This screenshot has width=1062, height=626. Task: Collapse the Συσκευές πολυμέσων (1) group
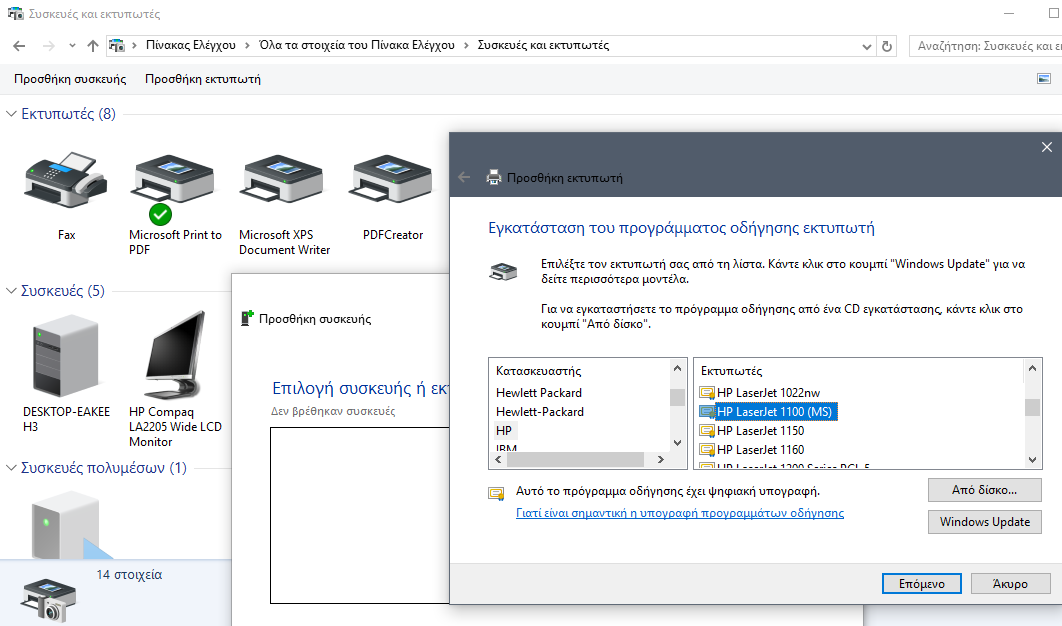[x=12, y=468]
